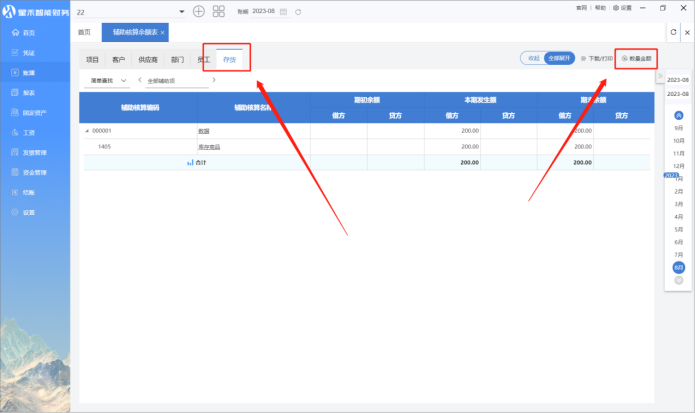The height and width of the screenshot is (413, 695).
Task: Toggle the 全部展开 expand-all option
Action: [558, 59]
